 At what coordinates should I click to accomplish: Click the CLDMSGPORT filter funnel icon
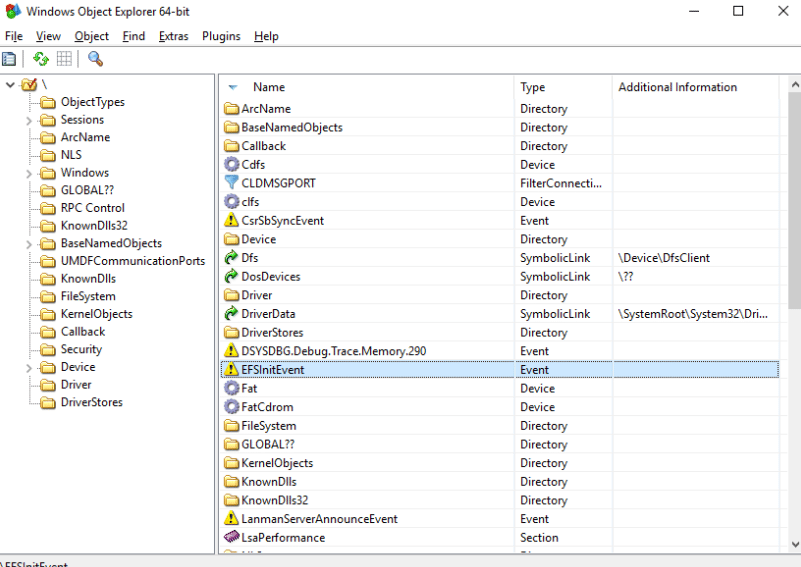point(231,183)
